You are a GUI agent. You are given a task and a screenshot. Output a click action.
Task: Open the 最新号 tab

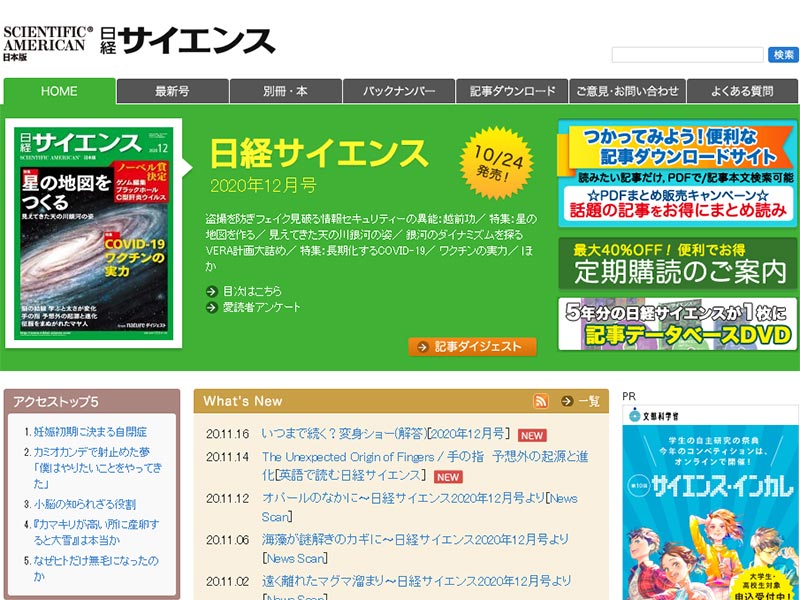[172, 91]
